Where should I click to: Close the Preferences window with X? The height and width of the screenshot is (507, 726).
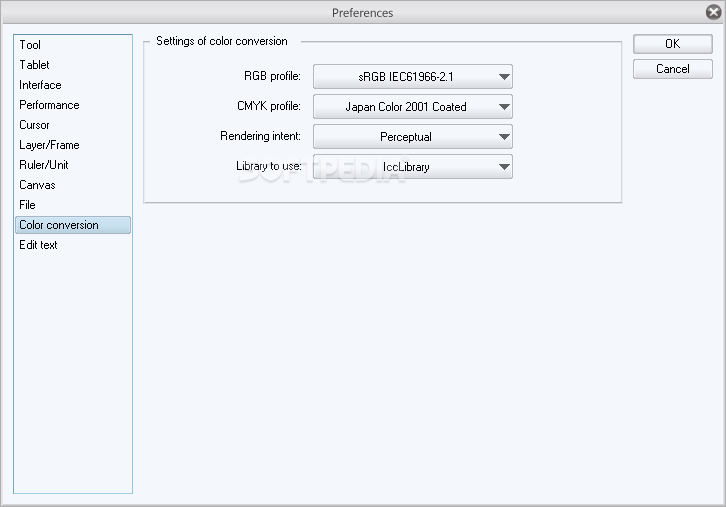[713, 12]
